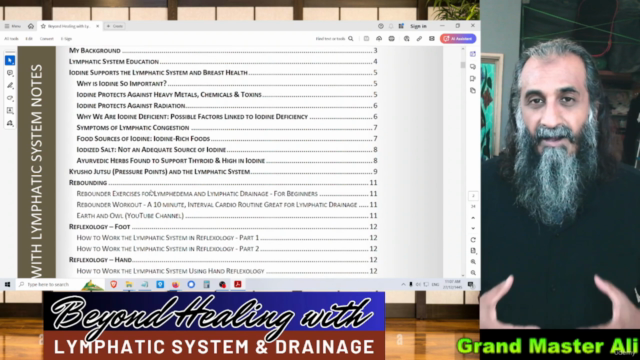Open the Acrobat home icon
Viewport: 640px width, 360px height.
coord(31,26)
